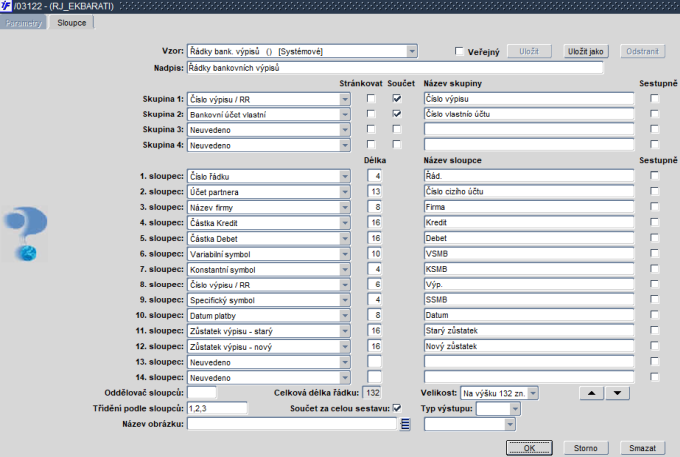680x457 pixels.
Task: Toggle Součet za celou sestavu checkbox
Action: click(397, 408)
